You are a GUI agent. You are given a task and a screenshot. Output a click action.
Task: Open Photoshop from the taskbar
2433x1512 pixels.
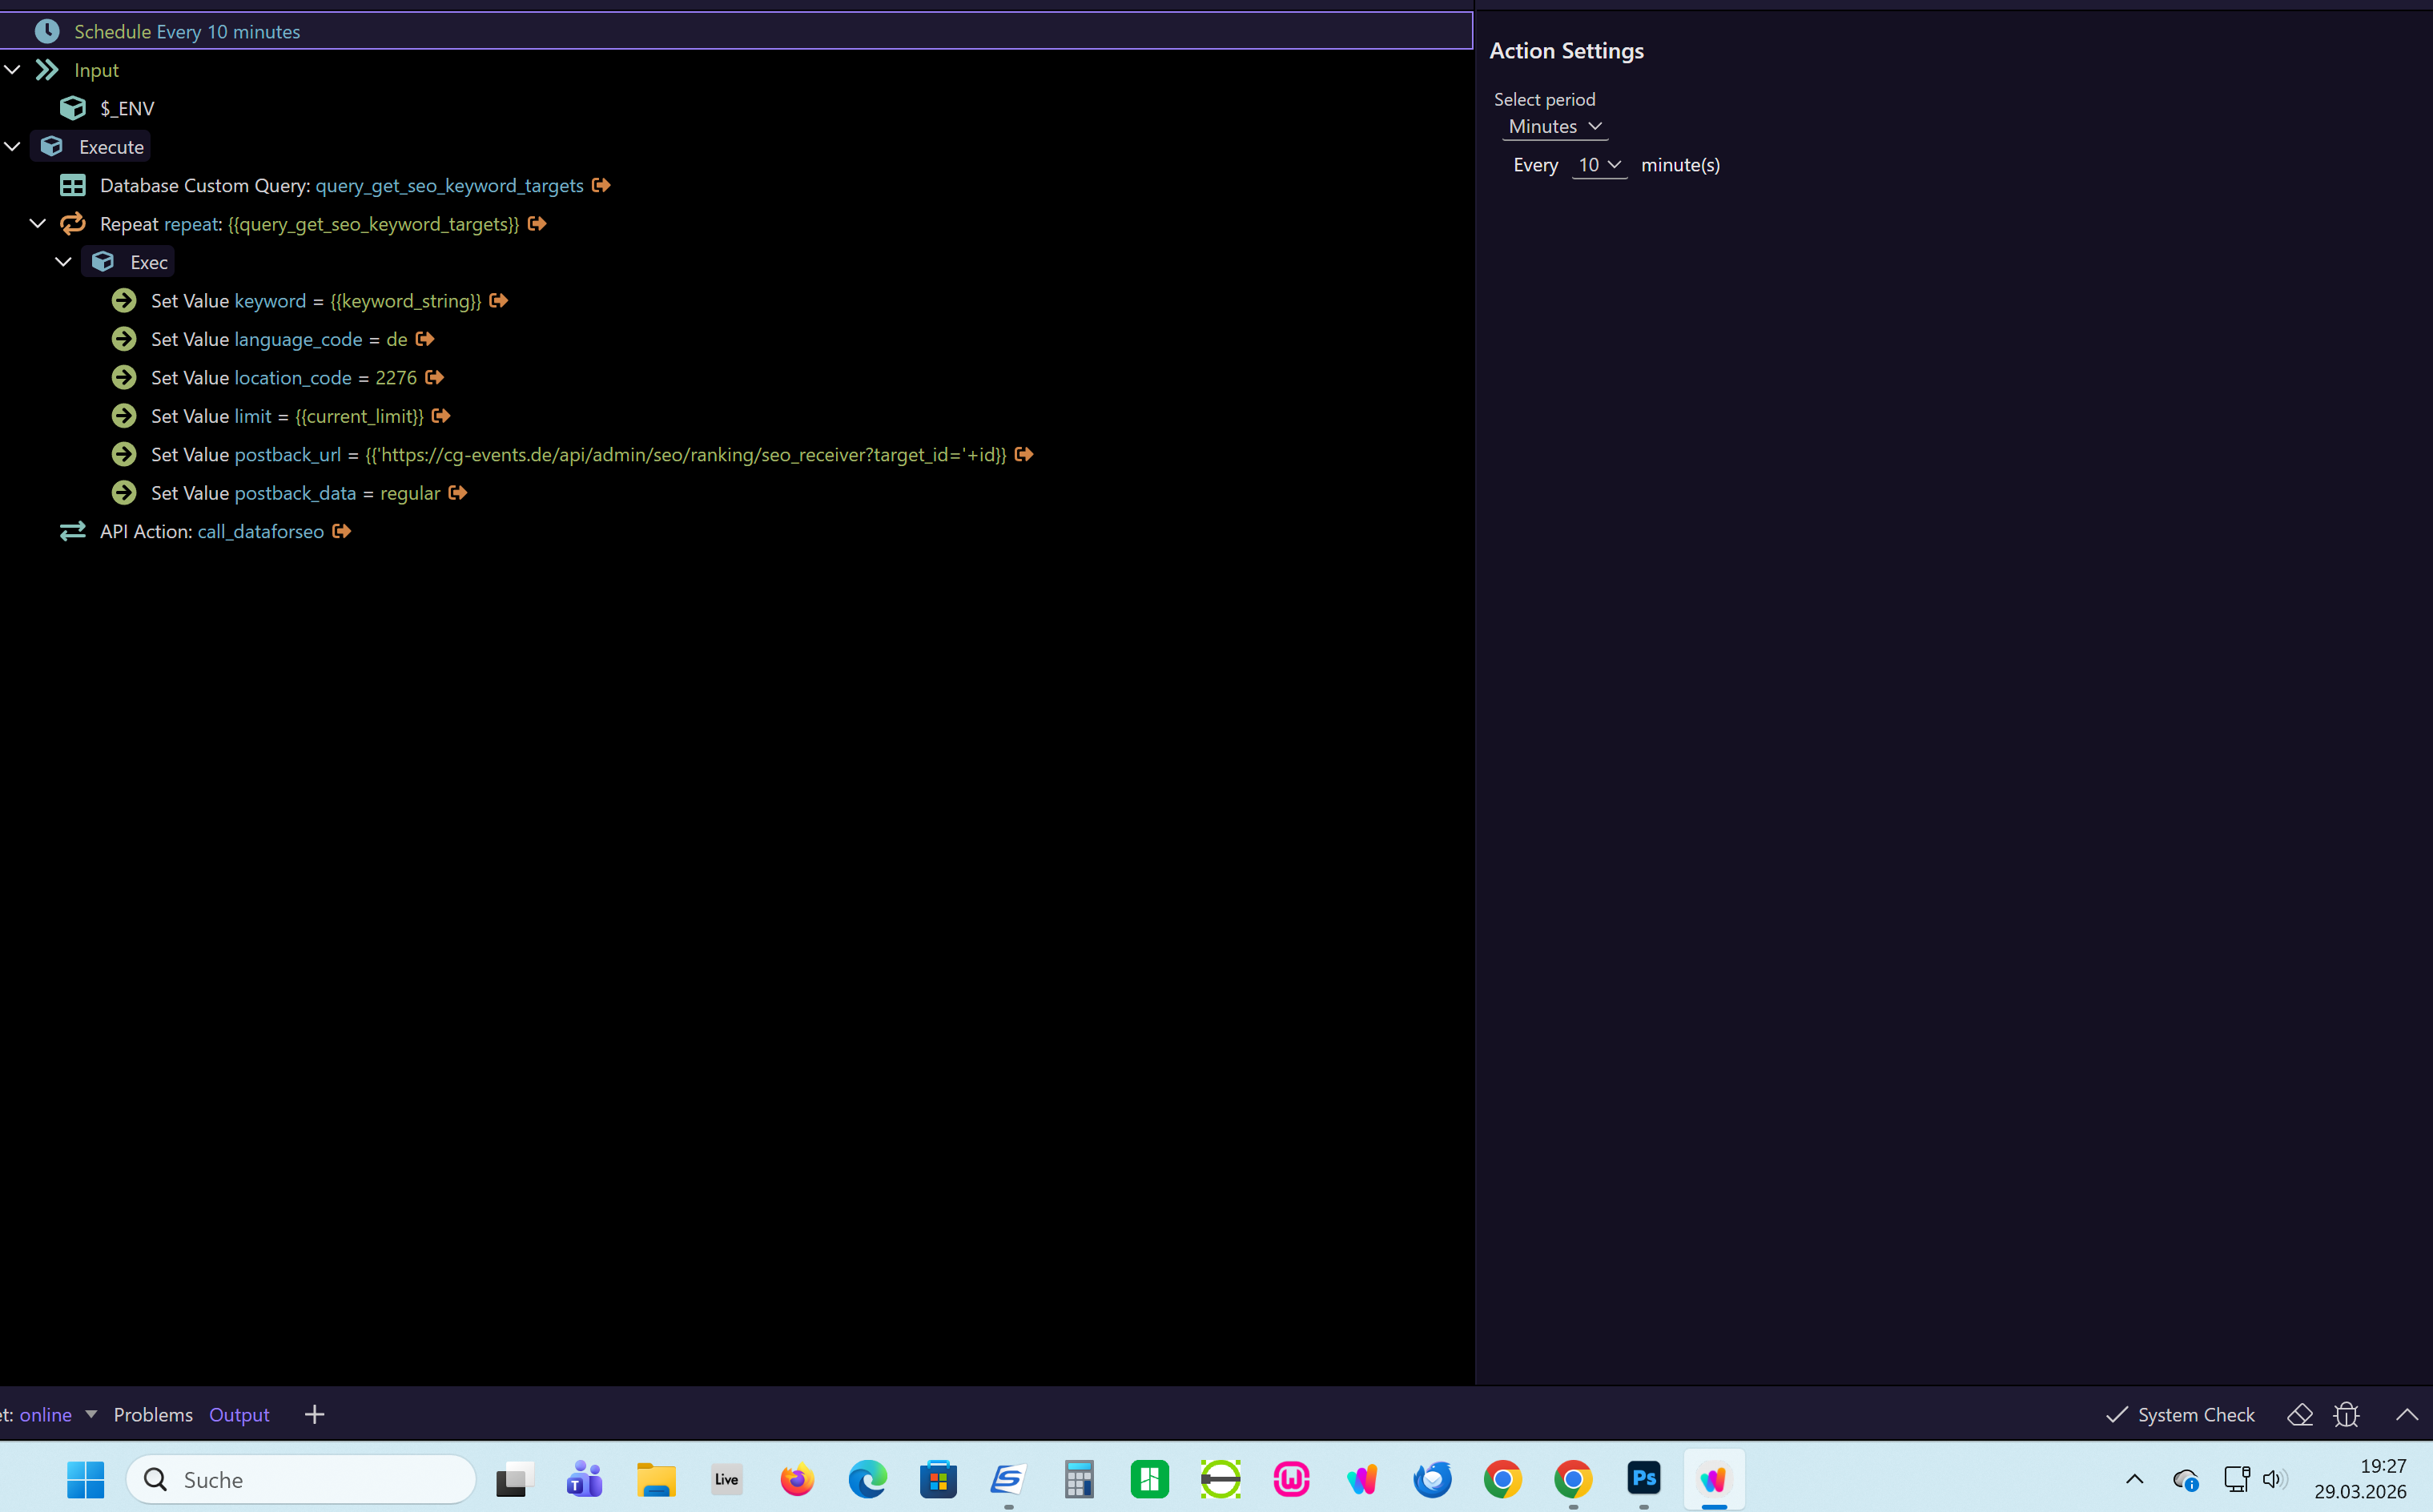pyautogui.click(x=1644, y=1478)
